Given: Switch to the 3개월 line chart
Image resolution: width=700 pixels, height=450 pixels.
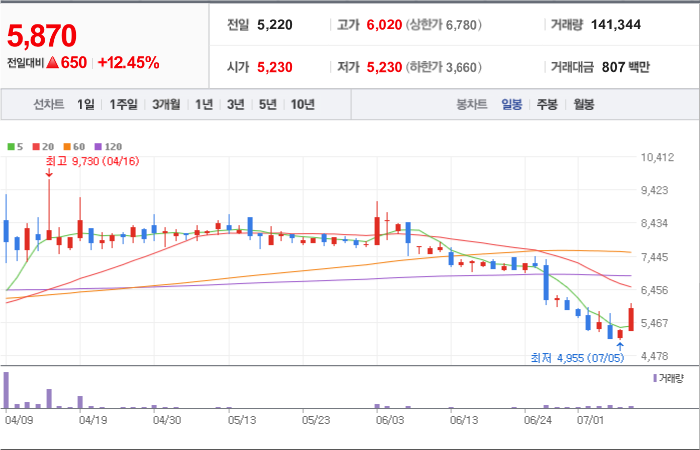Looking at the screenshot, I should (x=166, y=104).
